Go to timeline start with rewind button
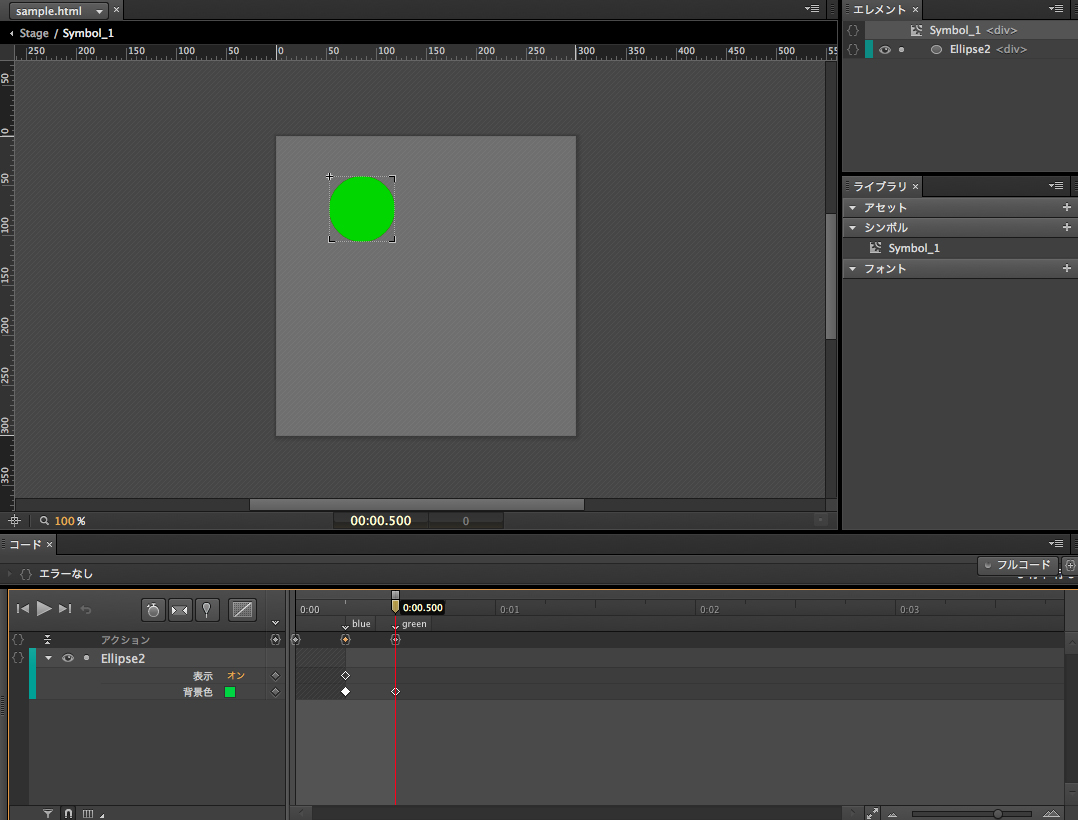 click(x=23, y=608)
